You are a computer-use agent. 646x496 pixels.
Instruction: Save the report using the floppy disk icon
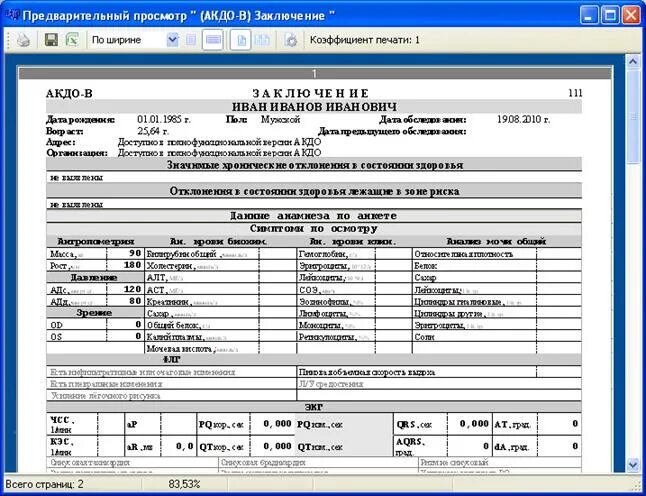[51, 40]
